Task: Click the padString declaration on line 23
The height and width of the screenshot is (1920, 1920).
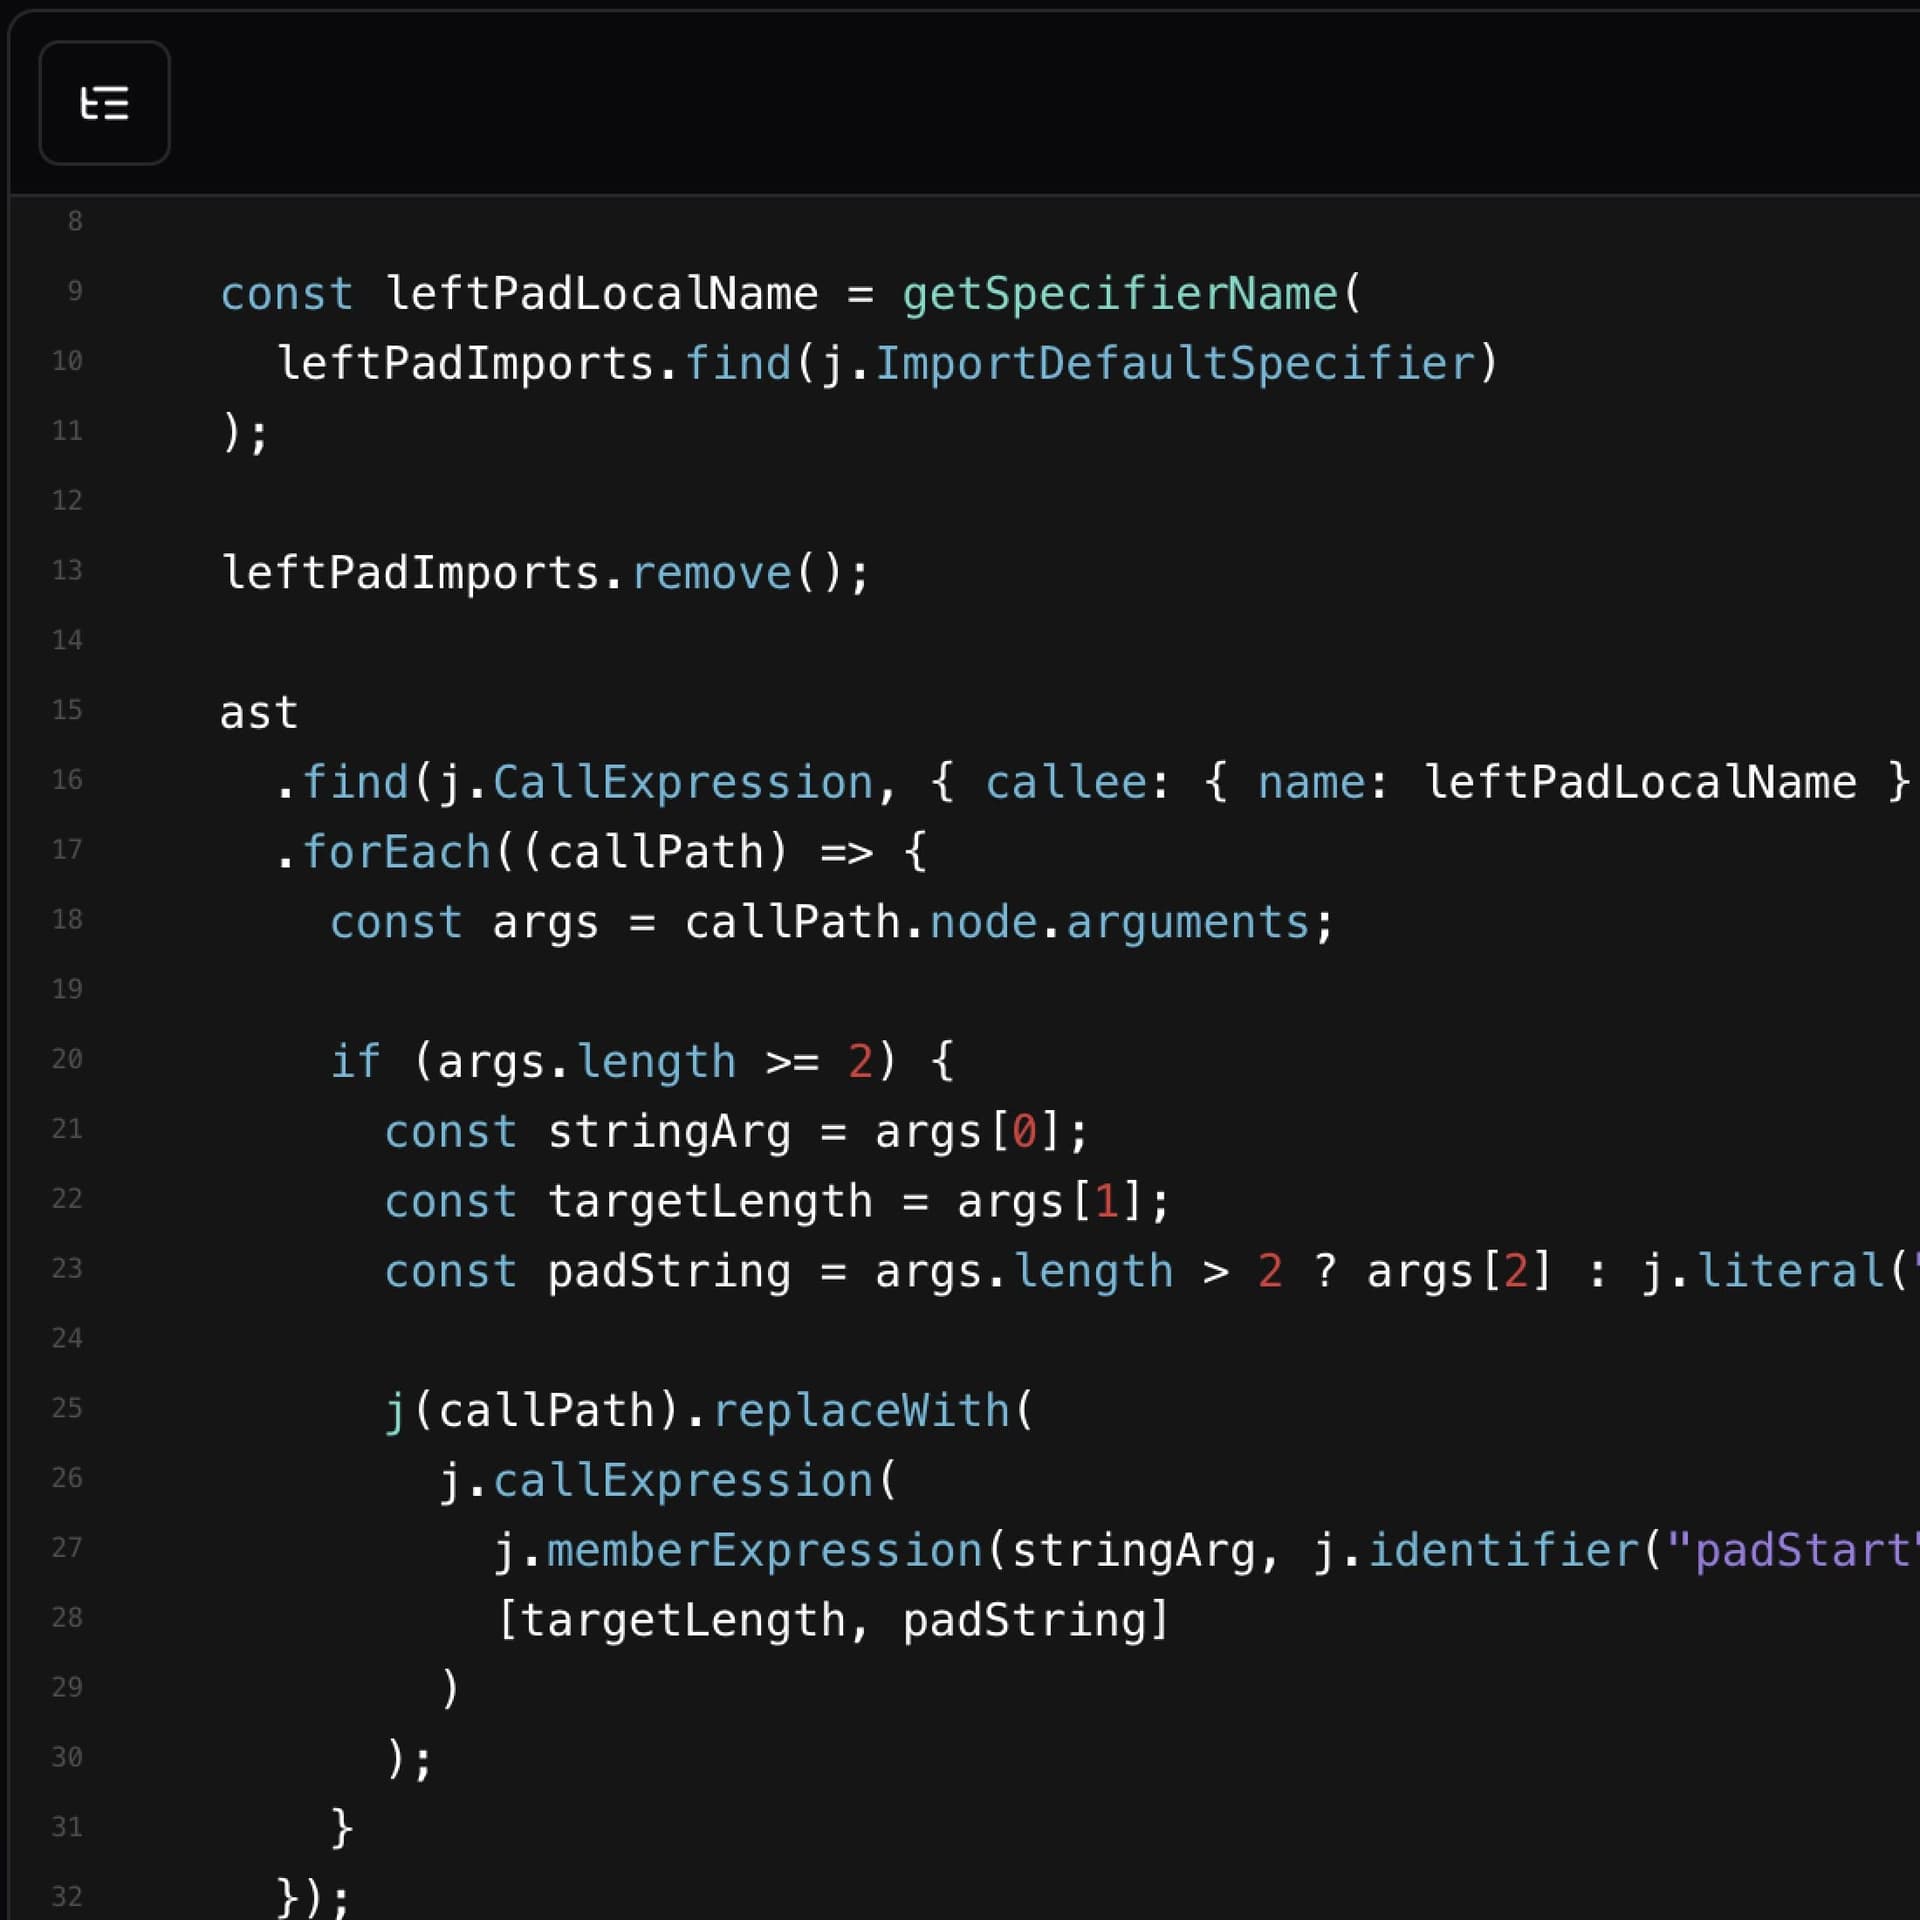Action: point(669,1272)
